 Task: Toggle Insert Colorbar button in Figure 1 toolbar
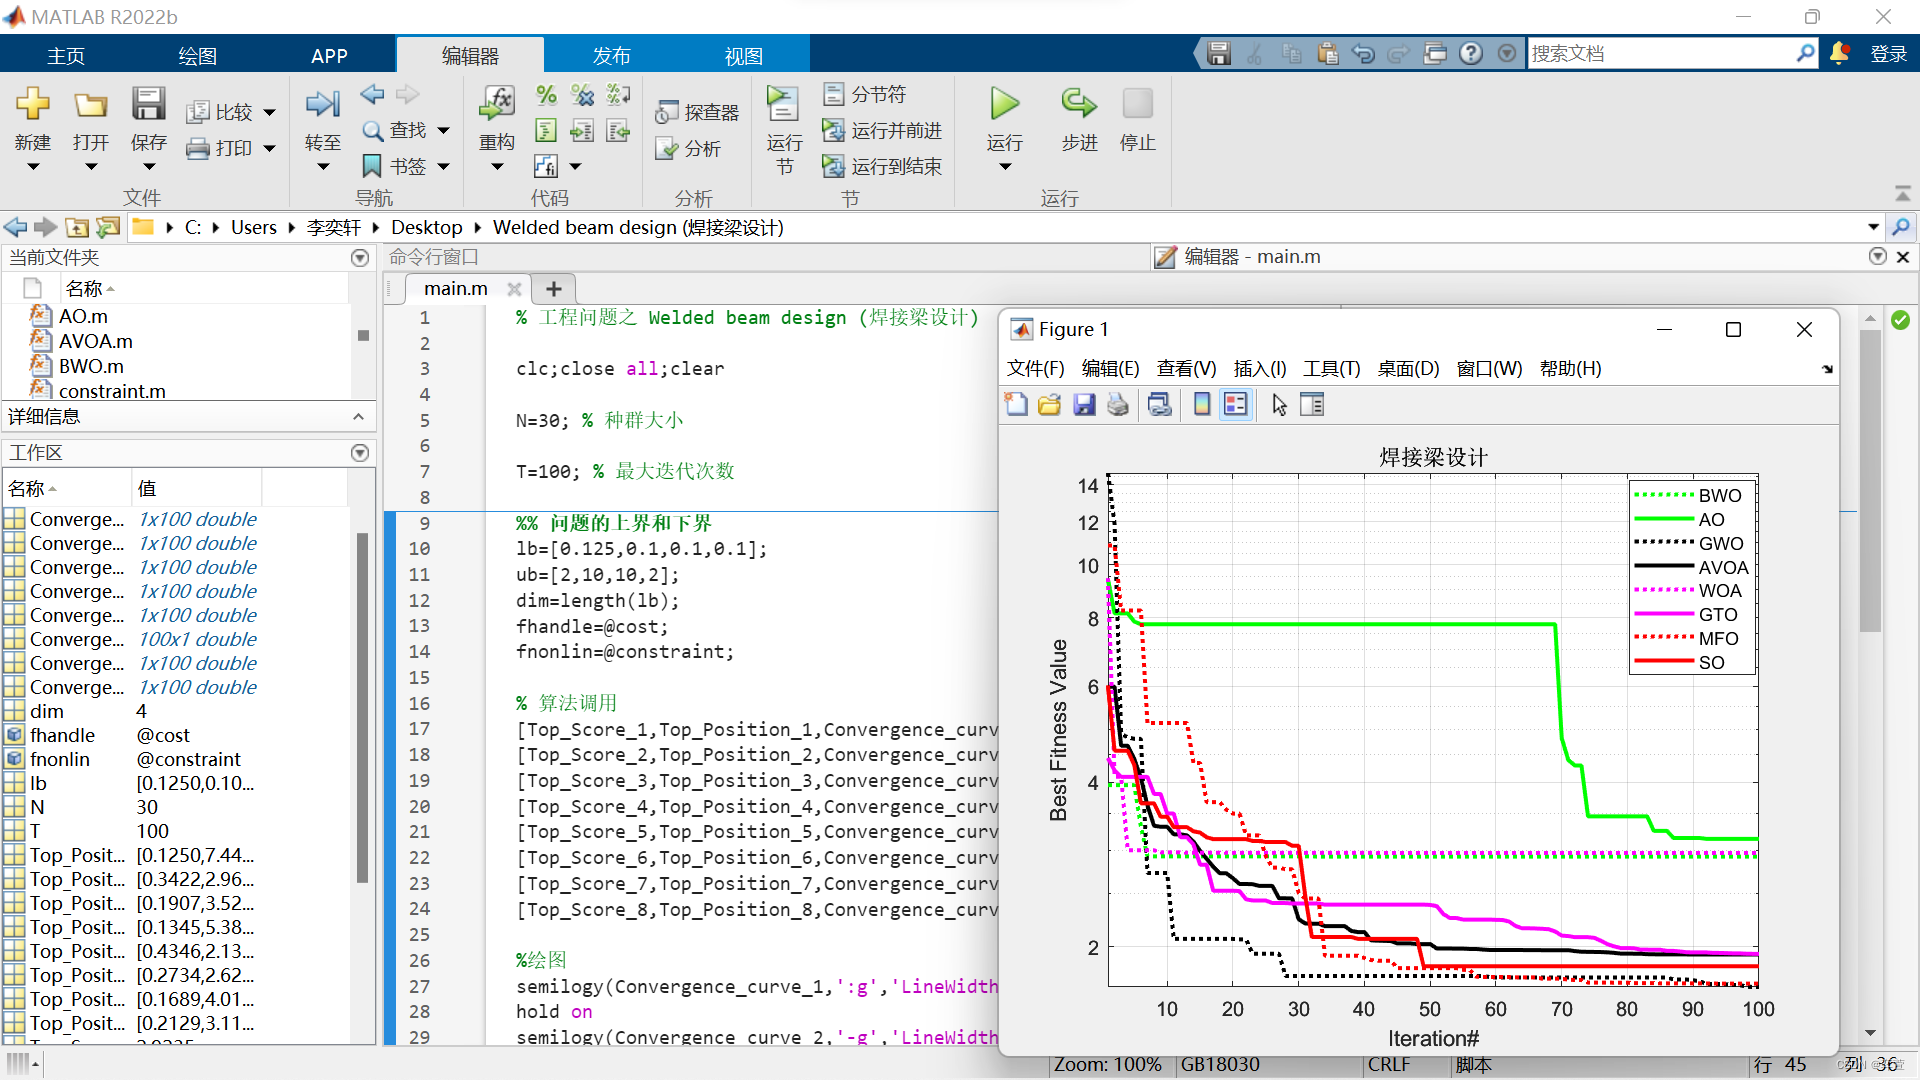[x=1202, y=405]
